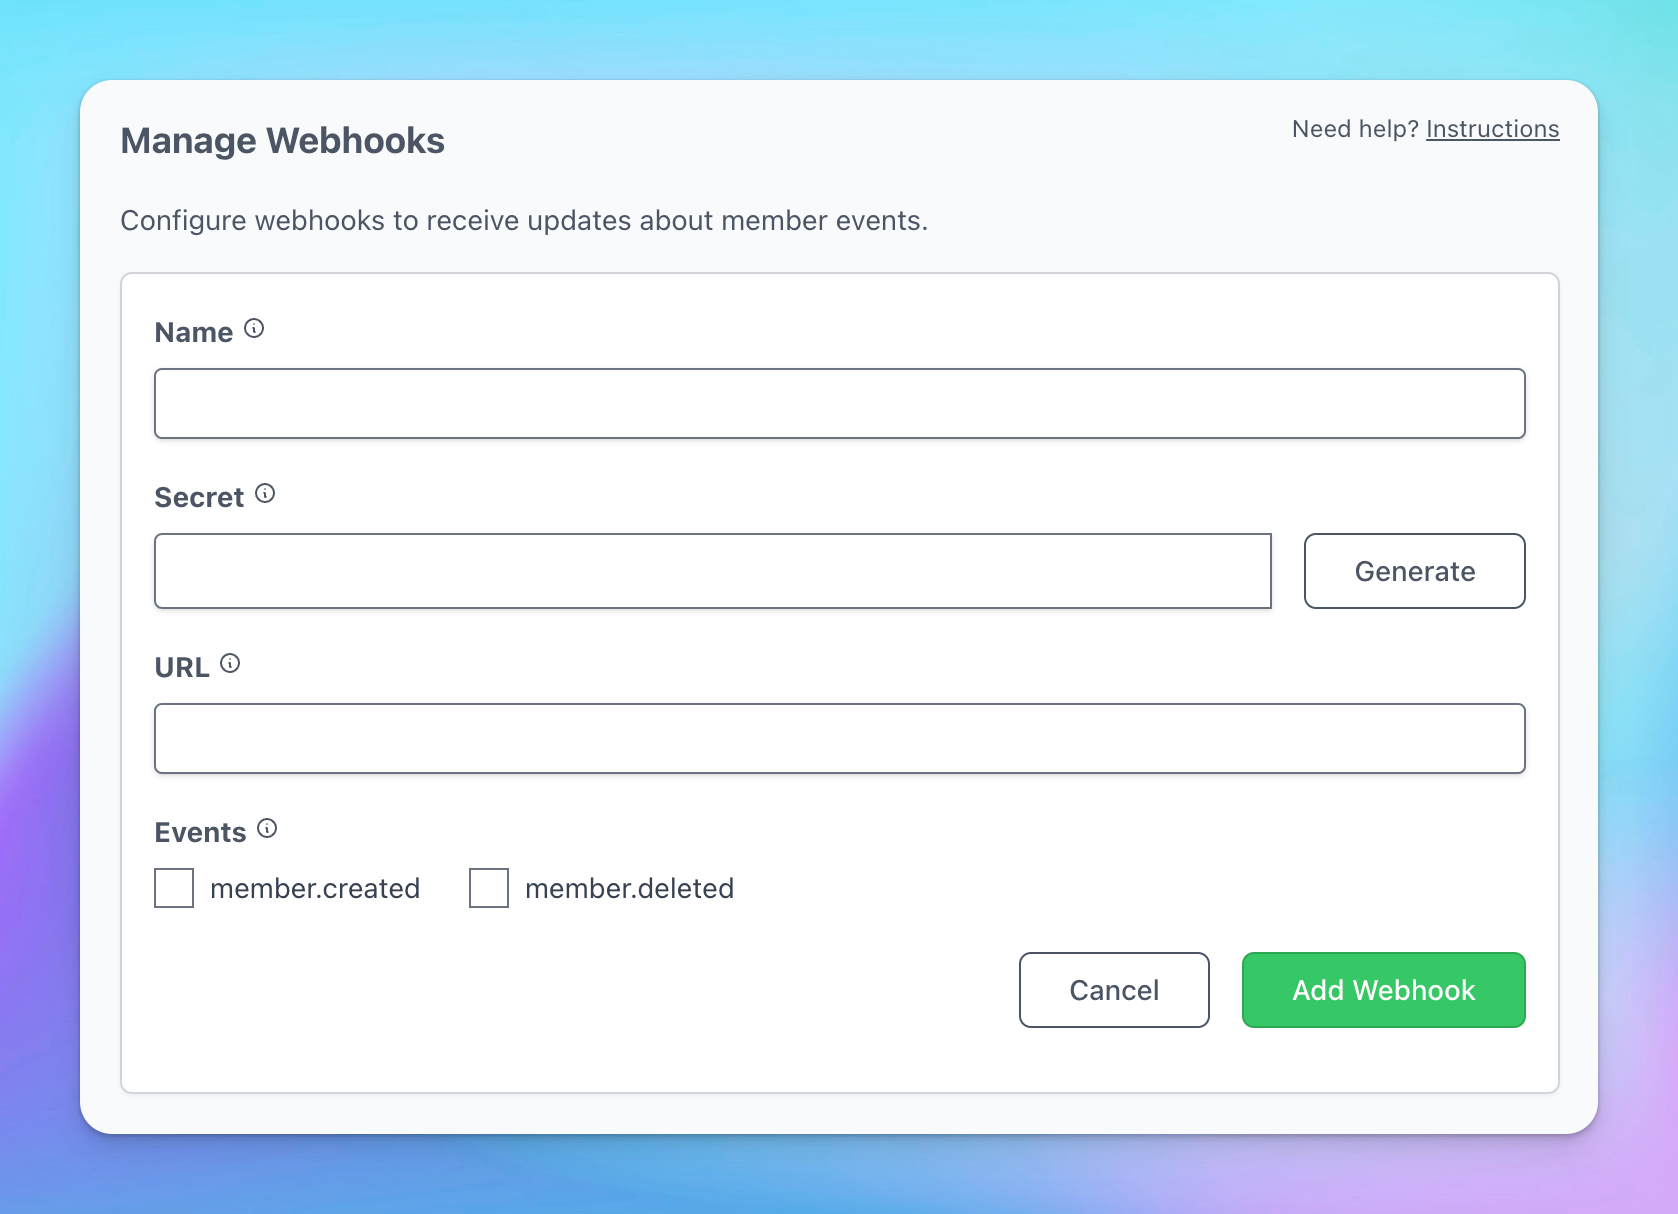Open the Instructions help link
This screenshot has width=1678, height=1214.
1492,129
